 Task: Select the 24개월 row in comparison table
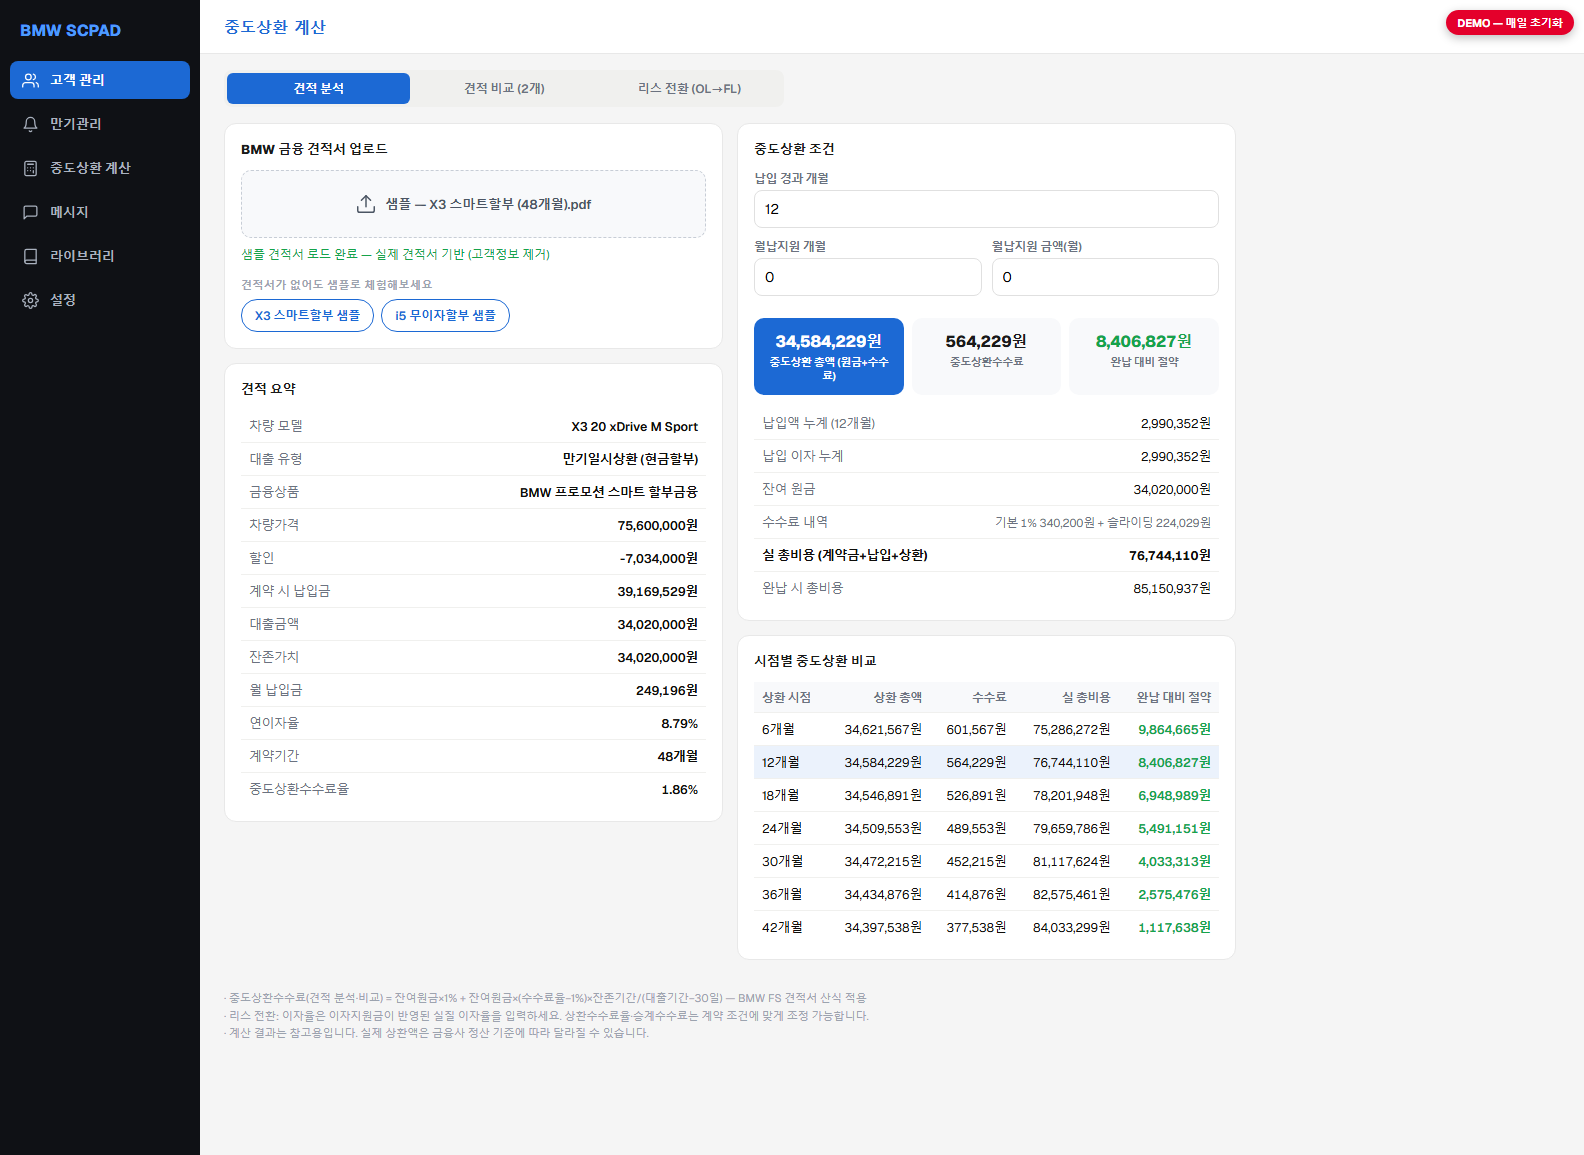coord(986,828)
